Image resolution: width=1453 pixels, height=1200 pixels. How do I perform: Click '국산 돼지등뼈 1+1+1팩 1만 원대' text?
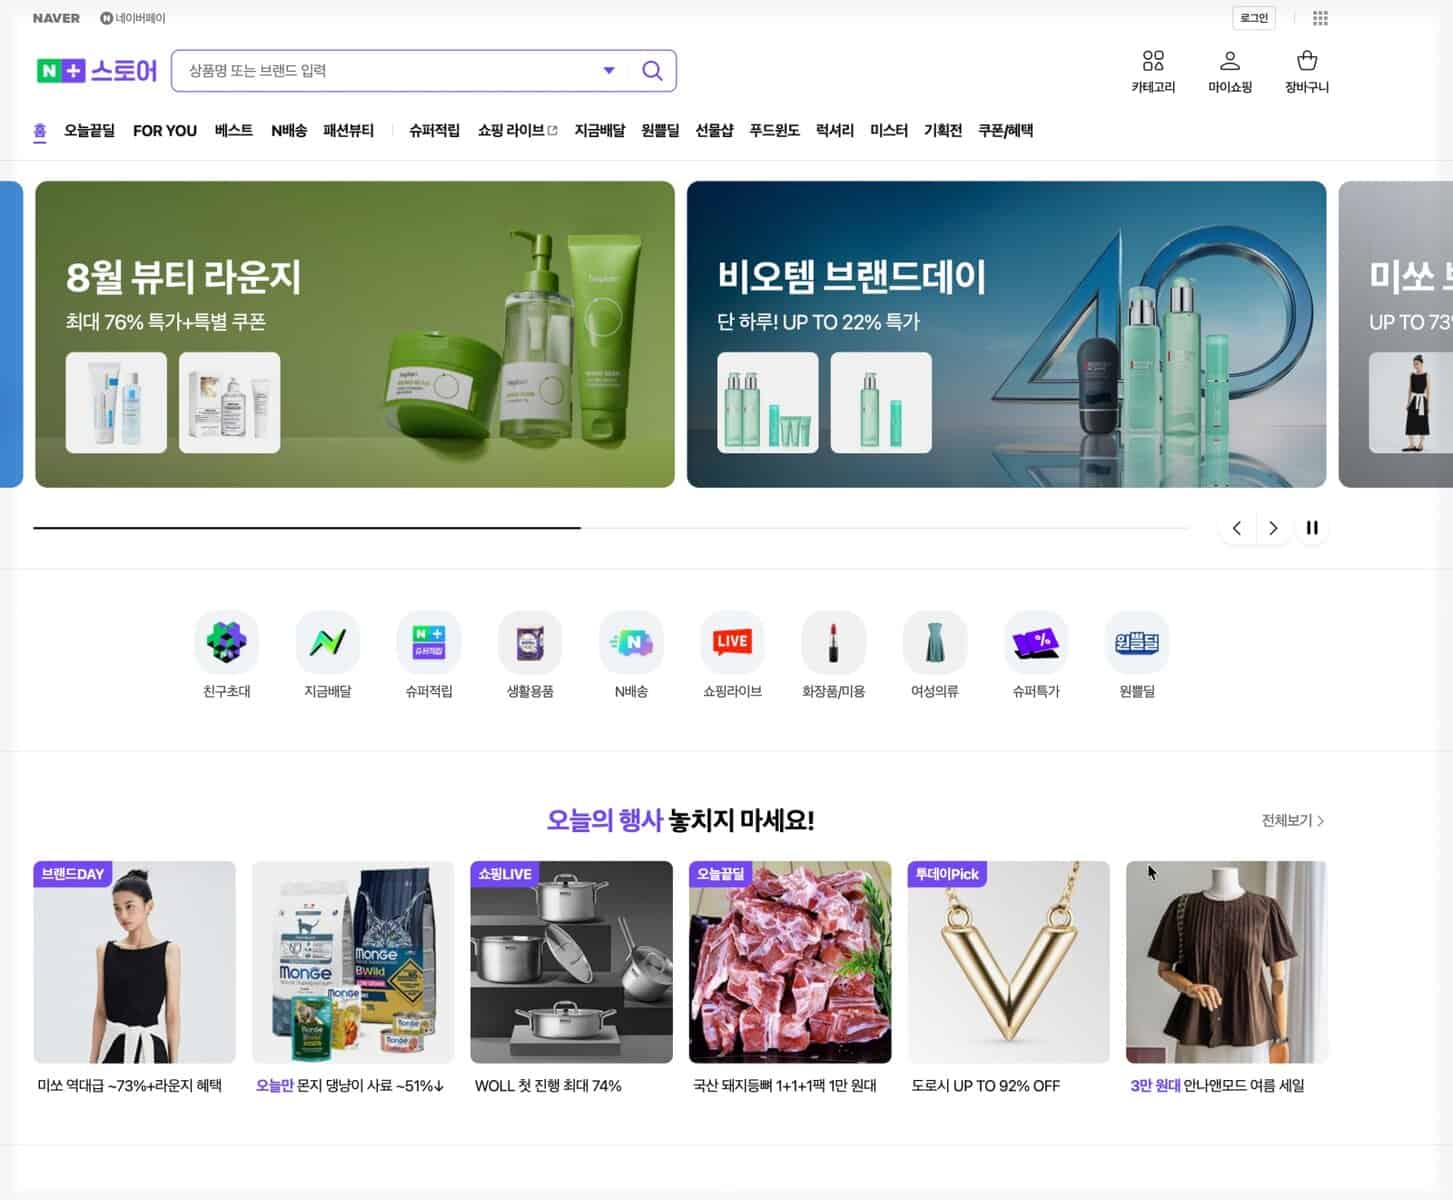click(x=784, y=1086)
